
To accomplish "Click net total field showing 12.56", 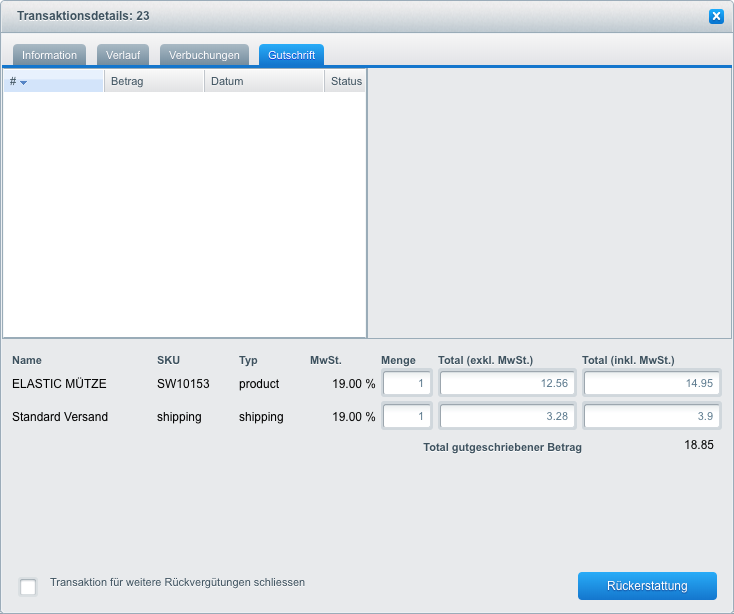I will click(507, 384).
